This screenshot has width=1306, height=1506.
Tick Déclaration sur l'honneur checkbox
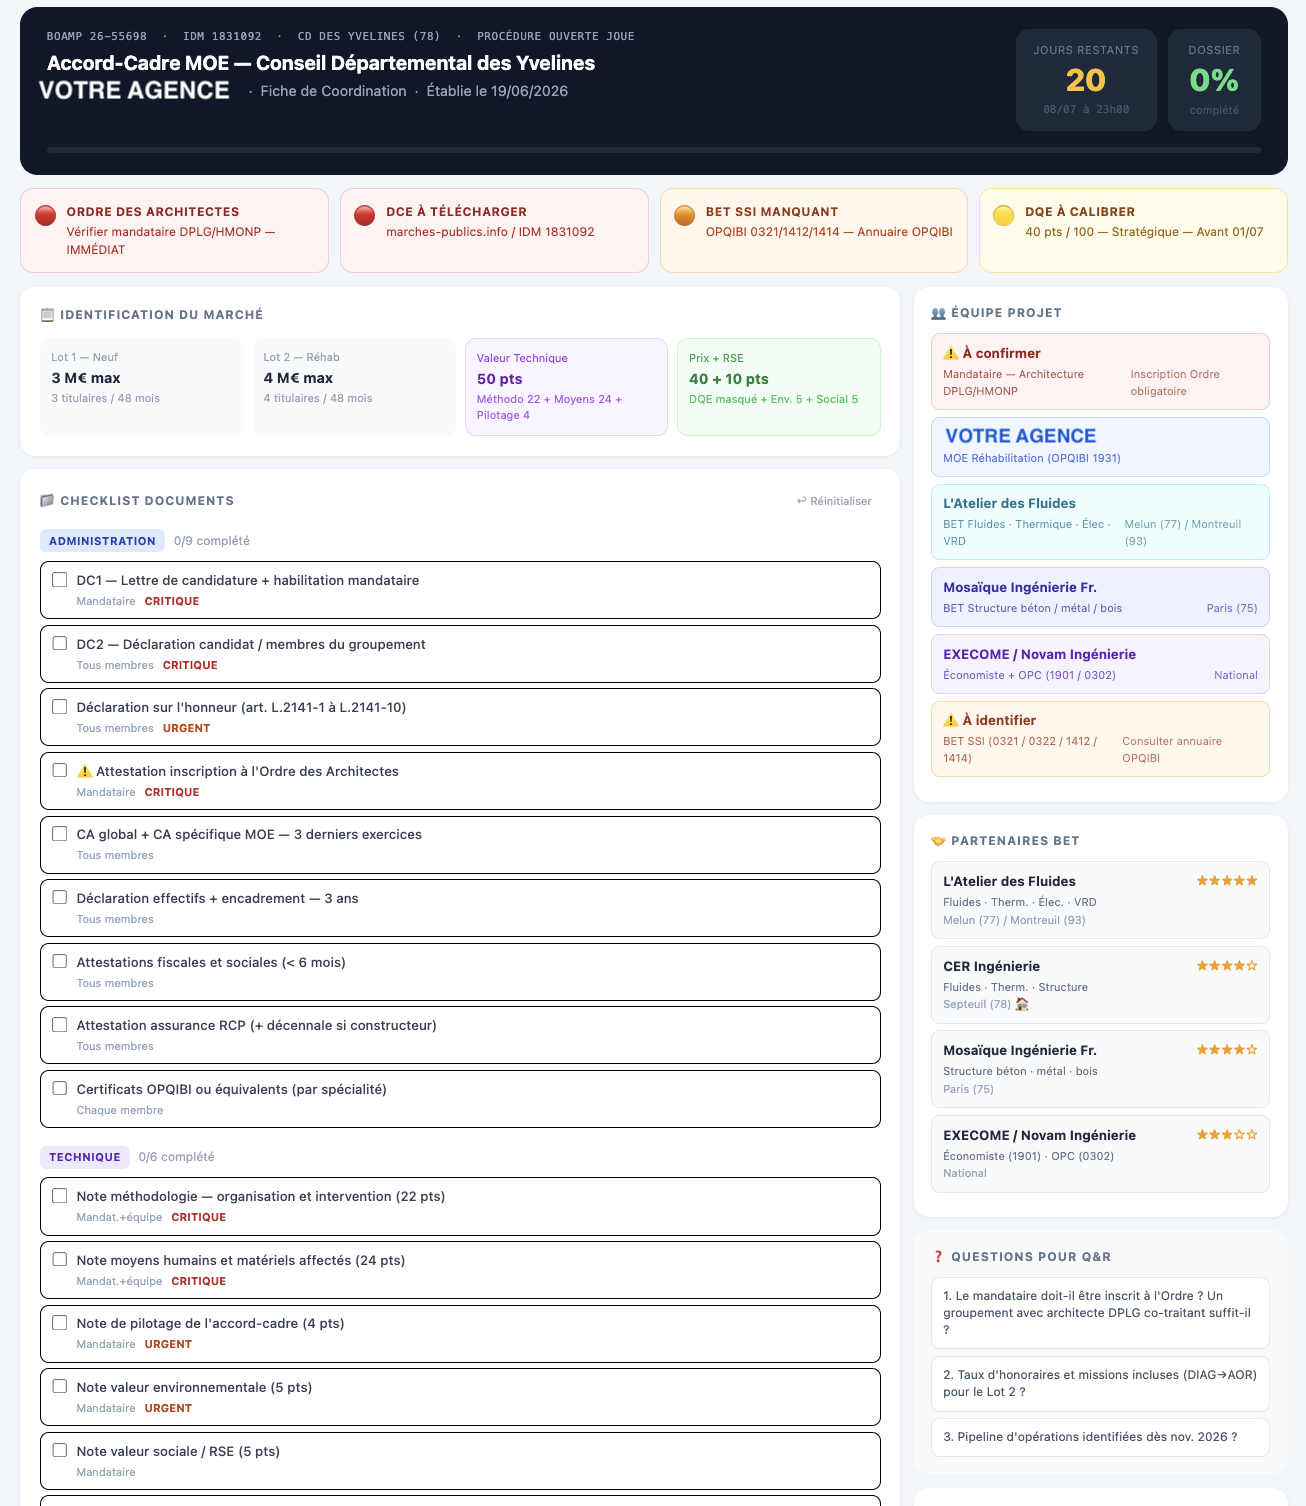[60, 707]
